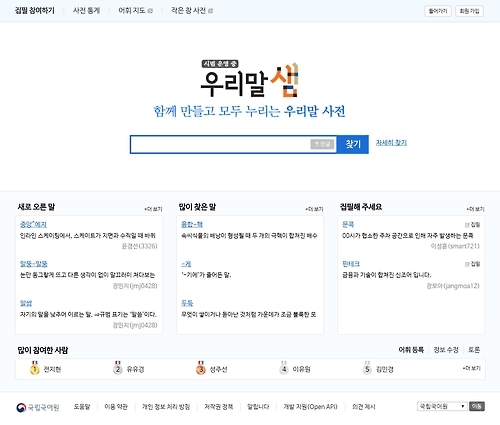
Task: Open the 문콕 entry link
Action: click(x=348, y=224)
